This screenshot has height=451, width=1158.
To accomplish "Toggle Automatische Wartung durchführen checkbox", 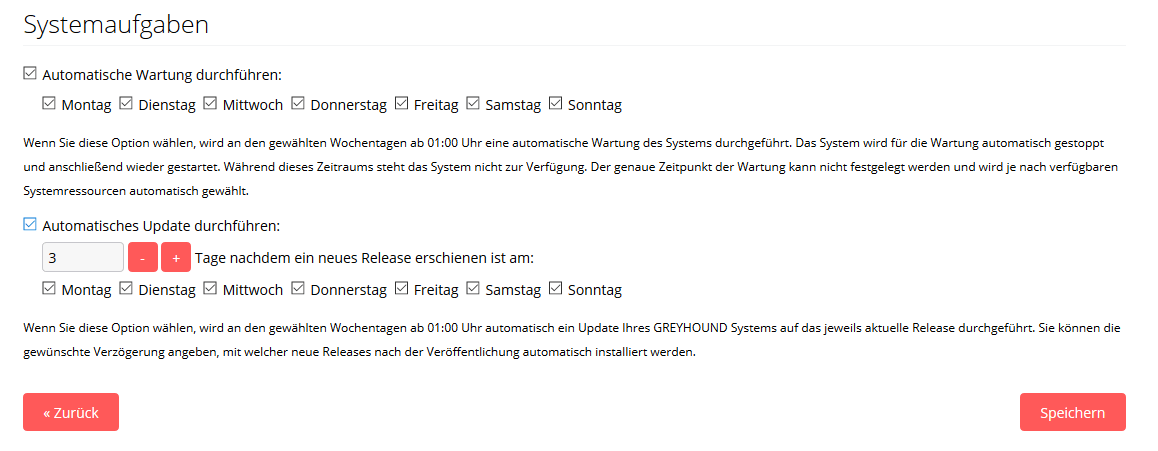I will click(30, 74).
